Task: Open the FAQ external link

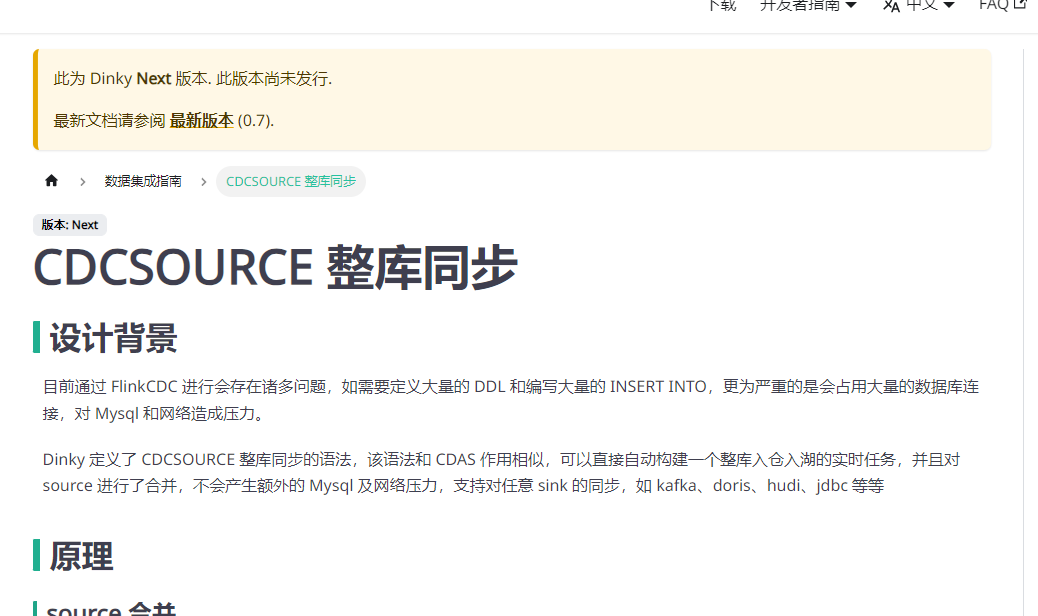Action: [x=1002, y=5]
